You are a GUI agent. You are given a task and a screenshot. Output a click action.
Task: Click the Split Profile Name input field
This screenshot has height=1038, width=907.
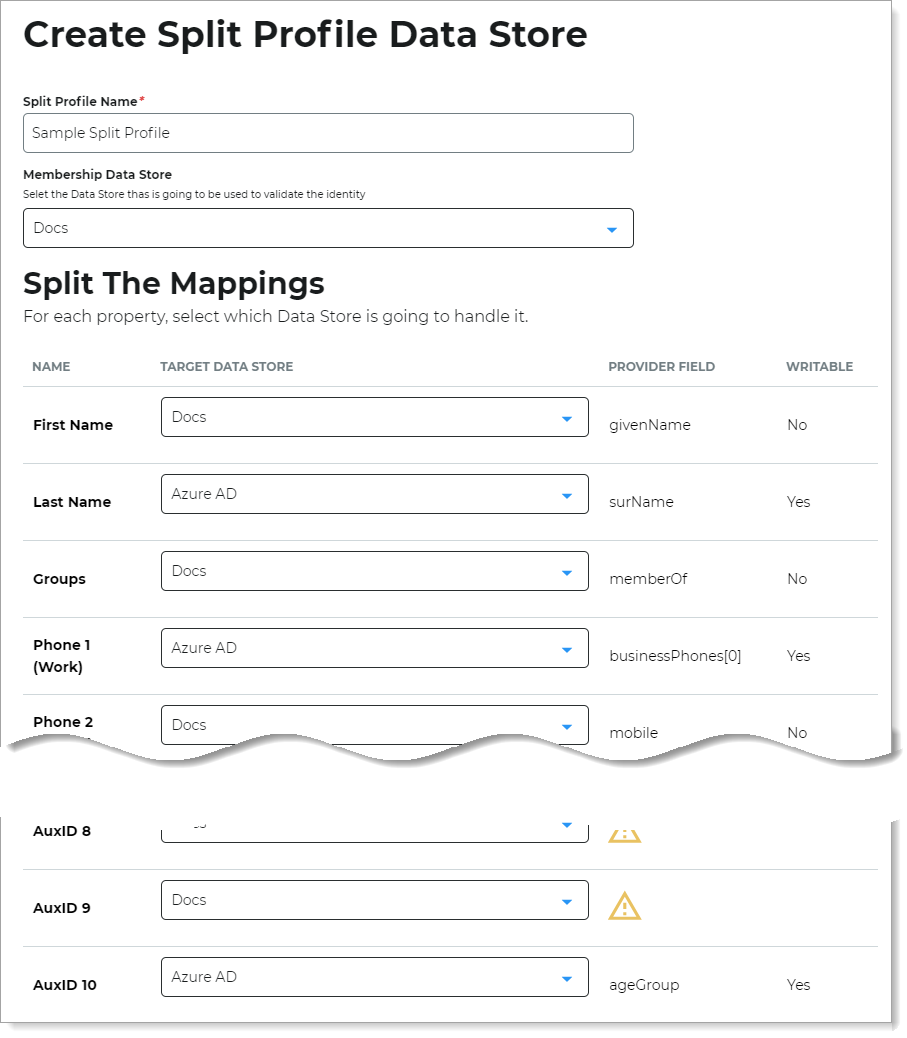coord(328,133)
